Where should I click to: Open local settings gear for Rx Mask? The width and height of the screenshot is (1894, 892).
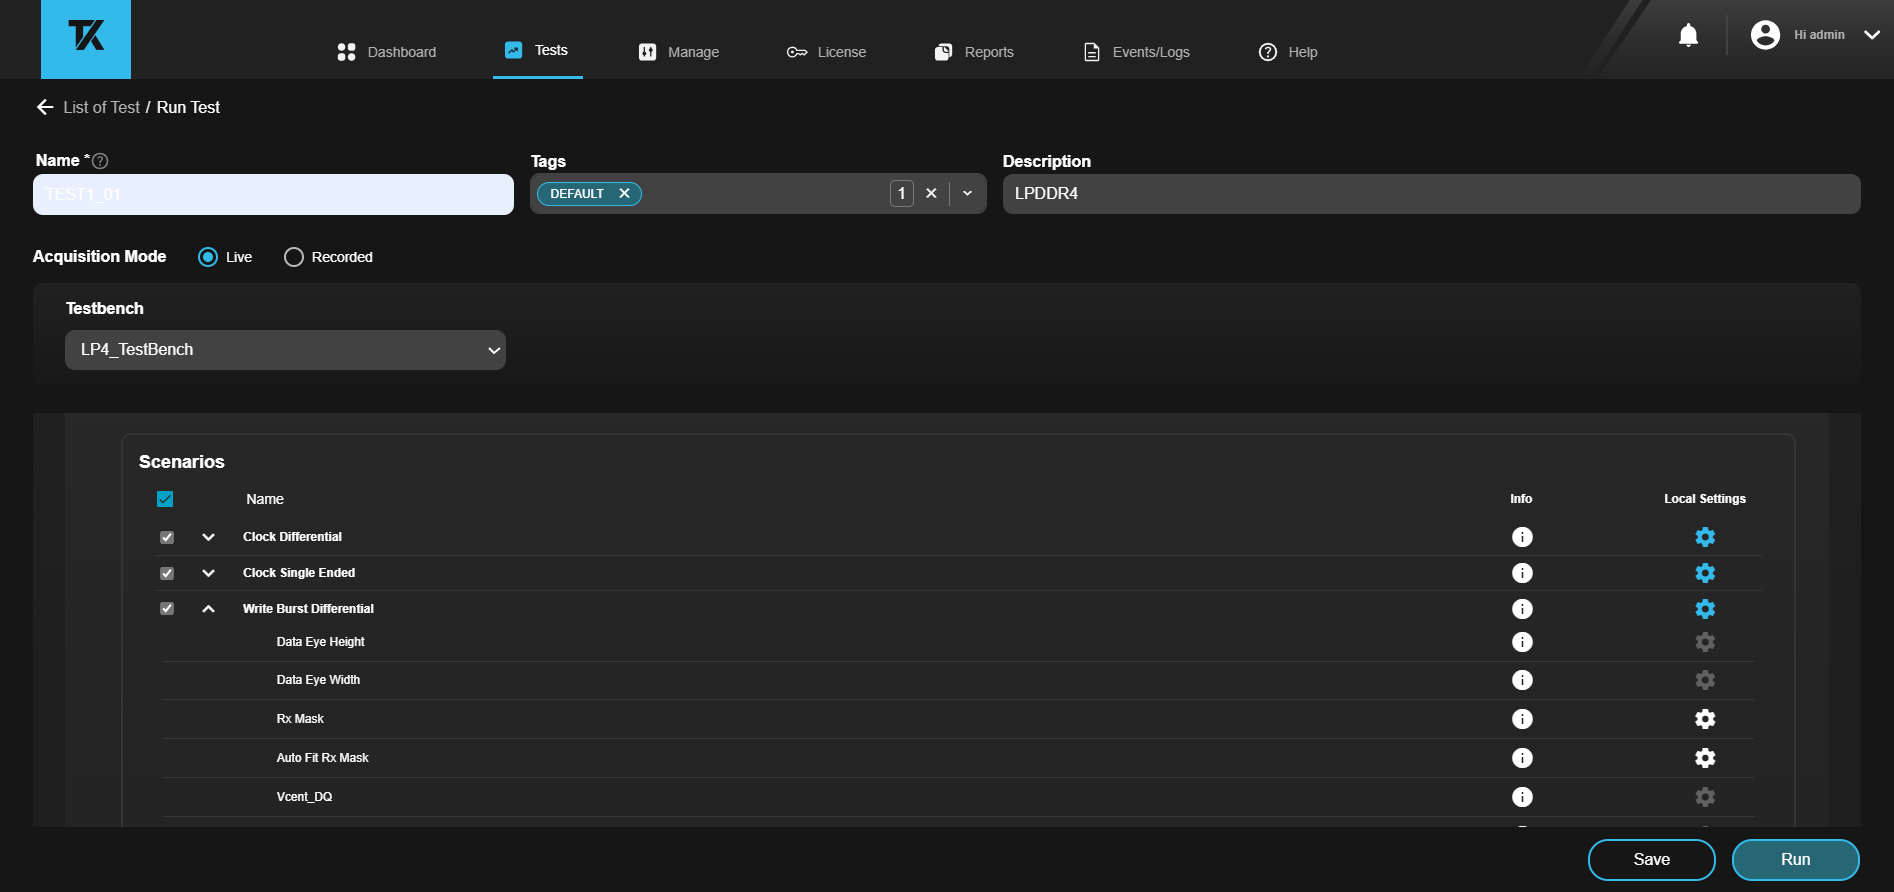coord(1705,719)
